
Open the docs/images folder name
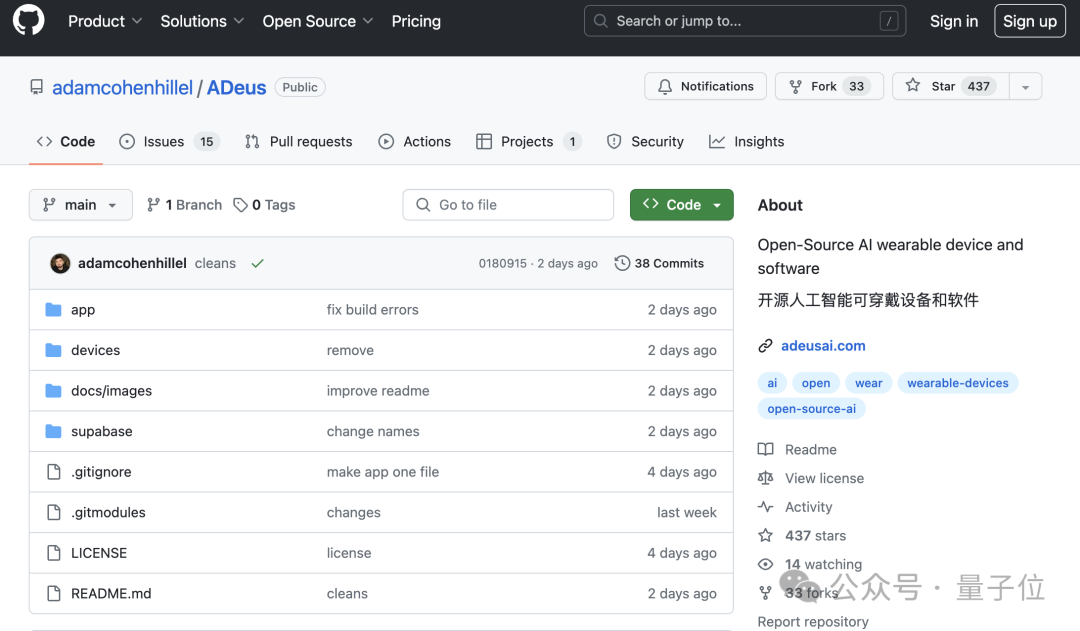pyautogui.click(x=112, y=391)
